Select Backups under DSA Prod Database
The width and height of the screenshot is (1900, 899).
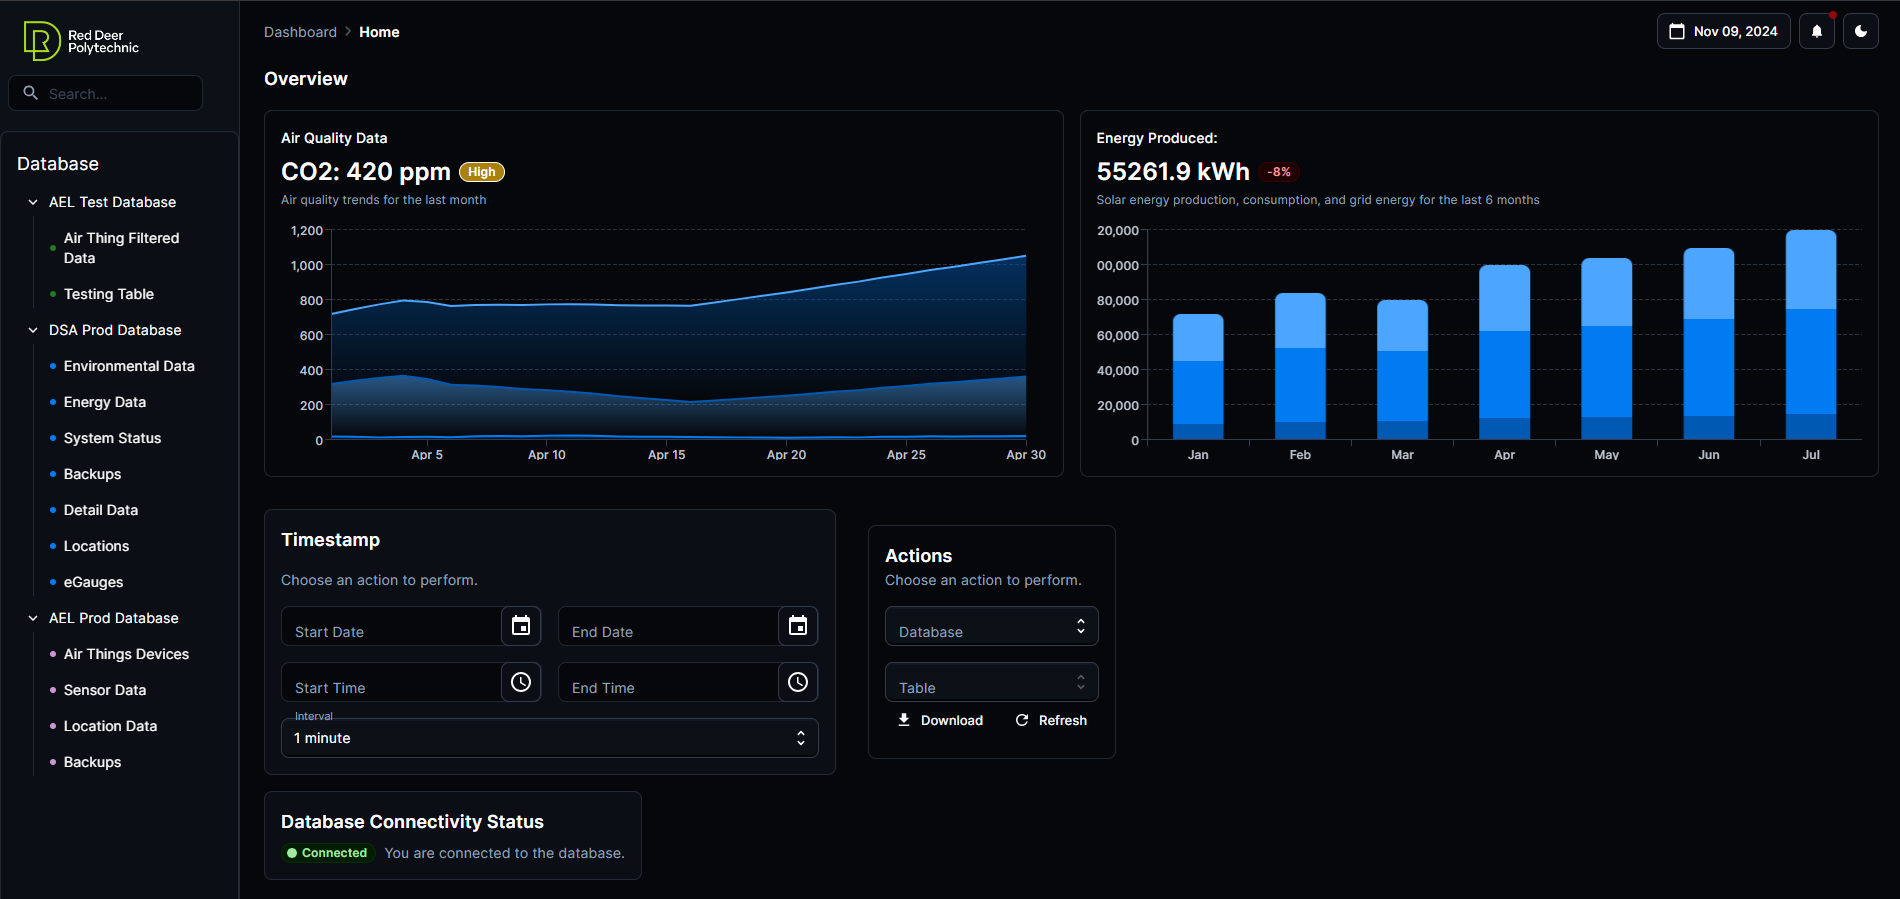click(x=92, y=474)
